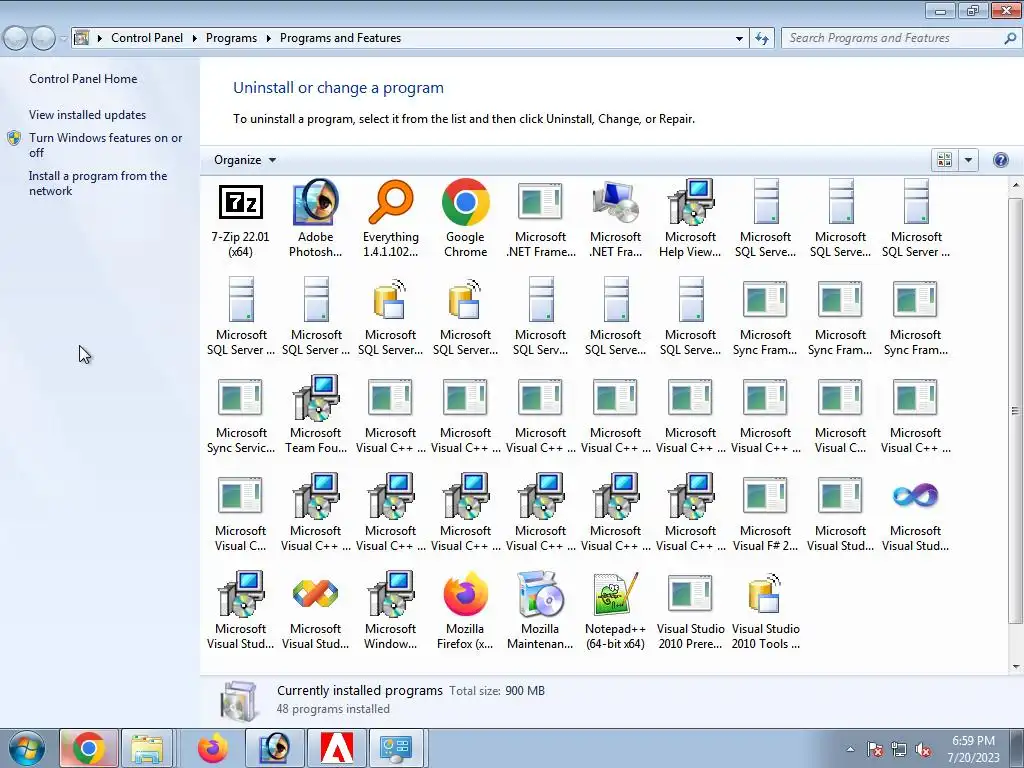Open Install a program from the network
Screen dimensions: 1024x768
(x=98, y=184)
